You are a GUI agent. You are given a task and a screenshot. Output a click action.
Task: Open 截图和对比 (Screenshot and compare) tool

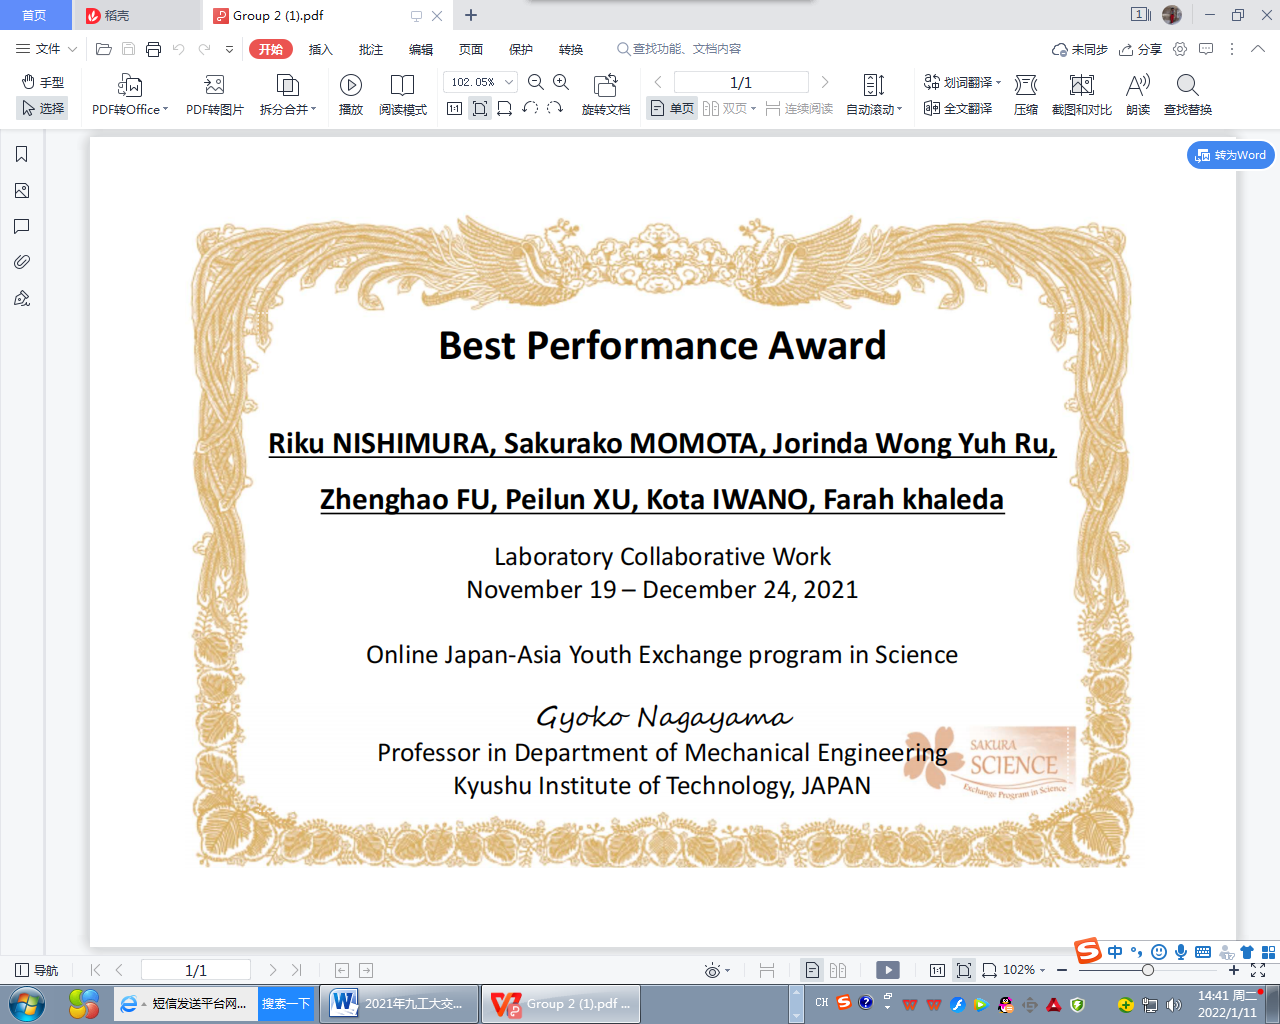click(x=1081, y=86)
